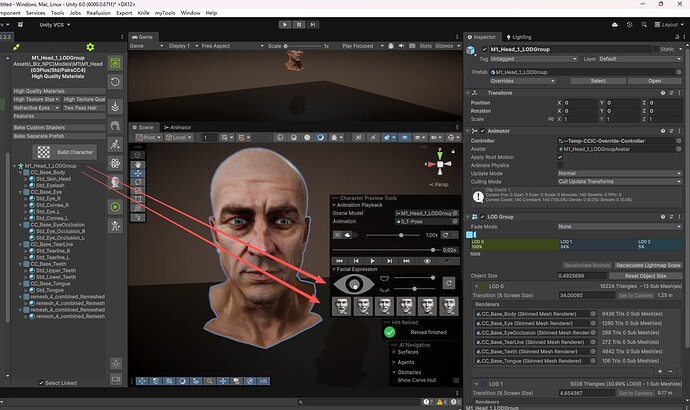Toggle Apply Root Motion checkbox

point(560,157)
